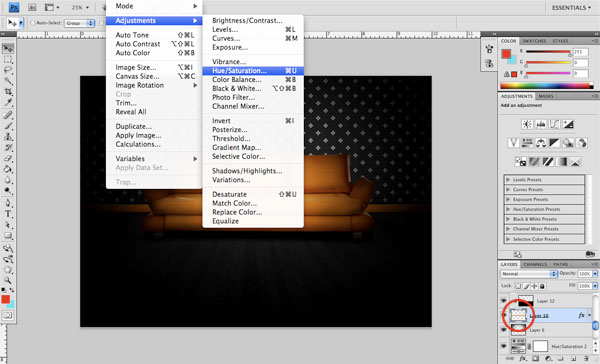Viewport: 600px width, 364px height.
Task: Open layer style fx button at bottom
Action: pyautogui.click(x=522, y=359)
